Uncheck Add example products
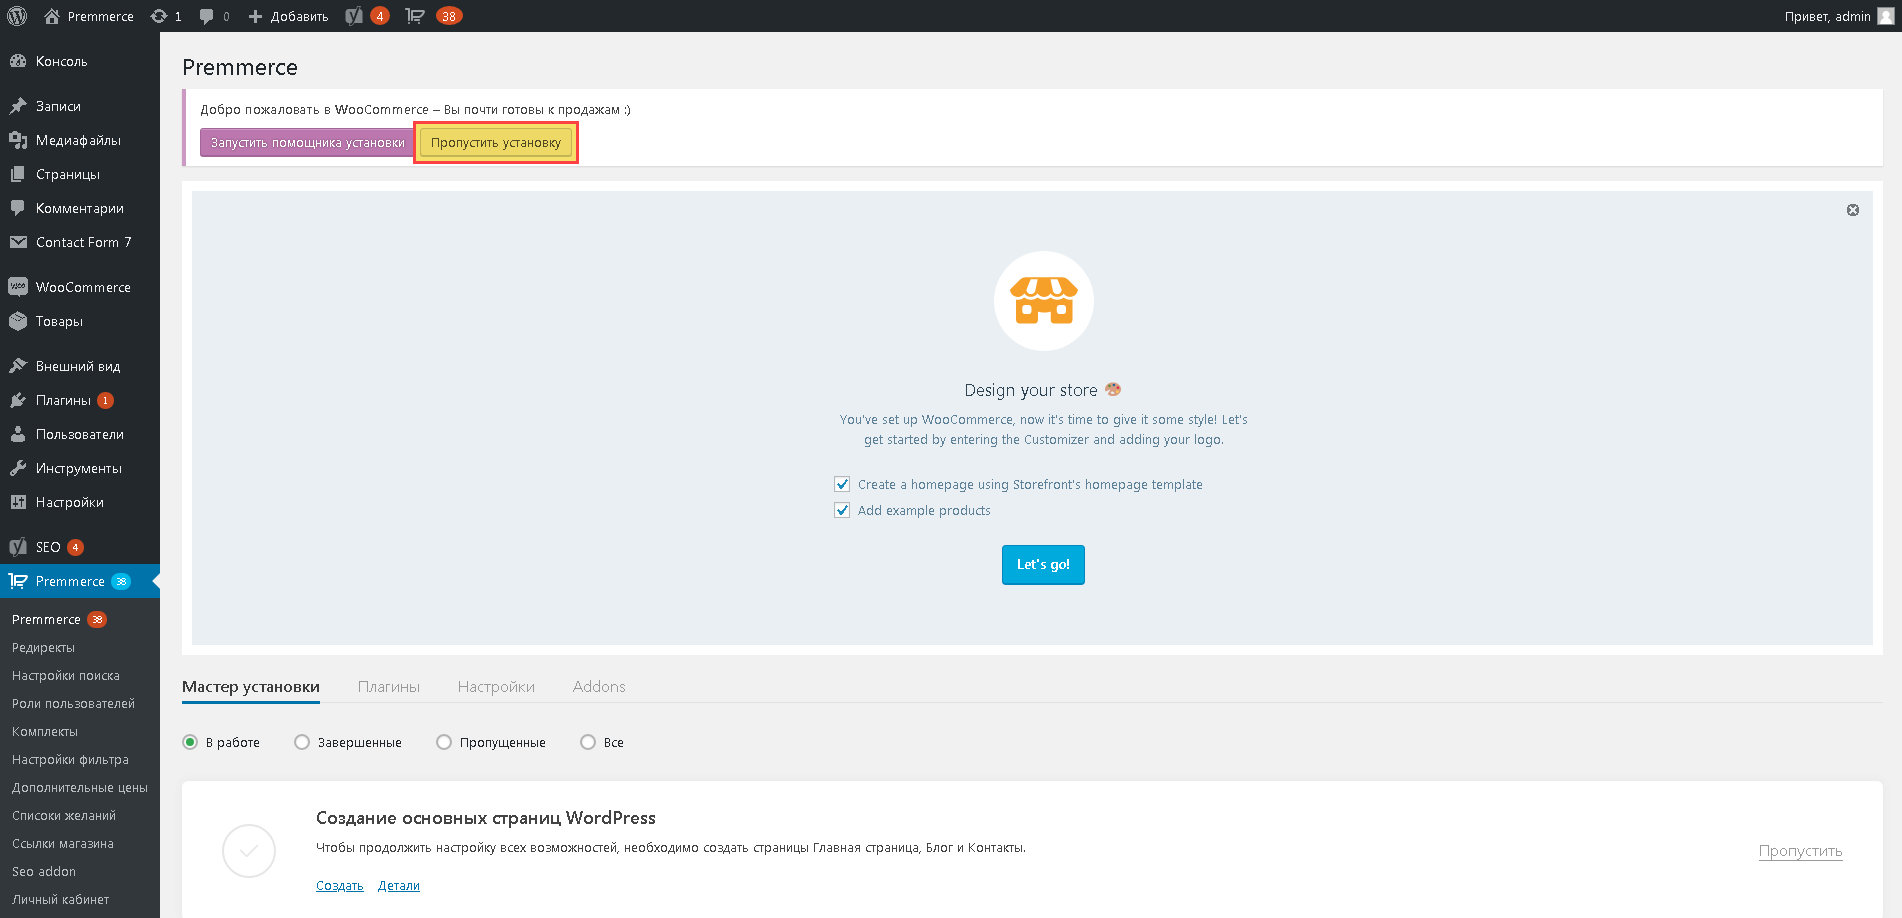Screen dimensions: 1902x918 [x=842, y=510]
